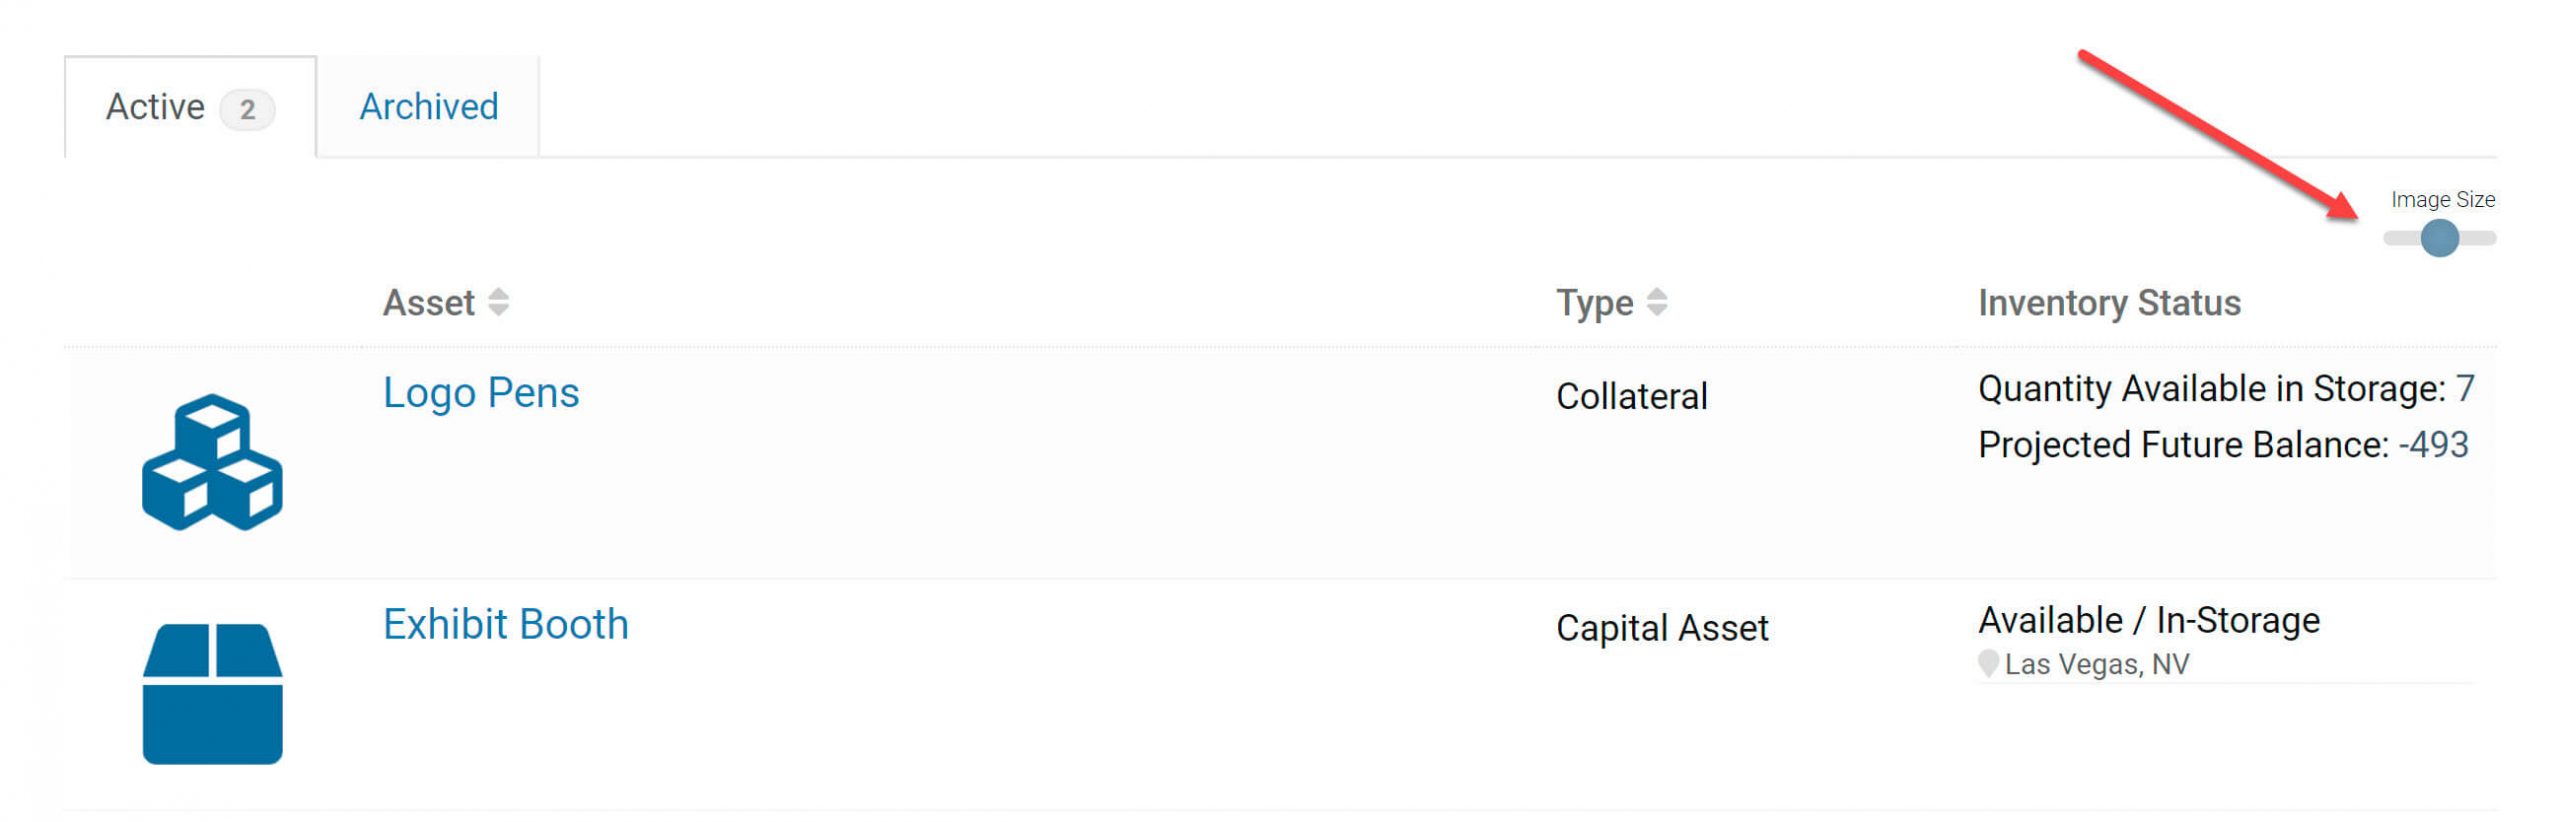Click the storage quantity value 7
The image size is (2560, 822).
(x=2464, y=388)
